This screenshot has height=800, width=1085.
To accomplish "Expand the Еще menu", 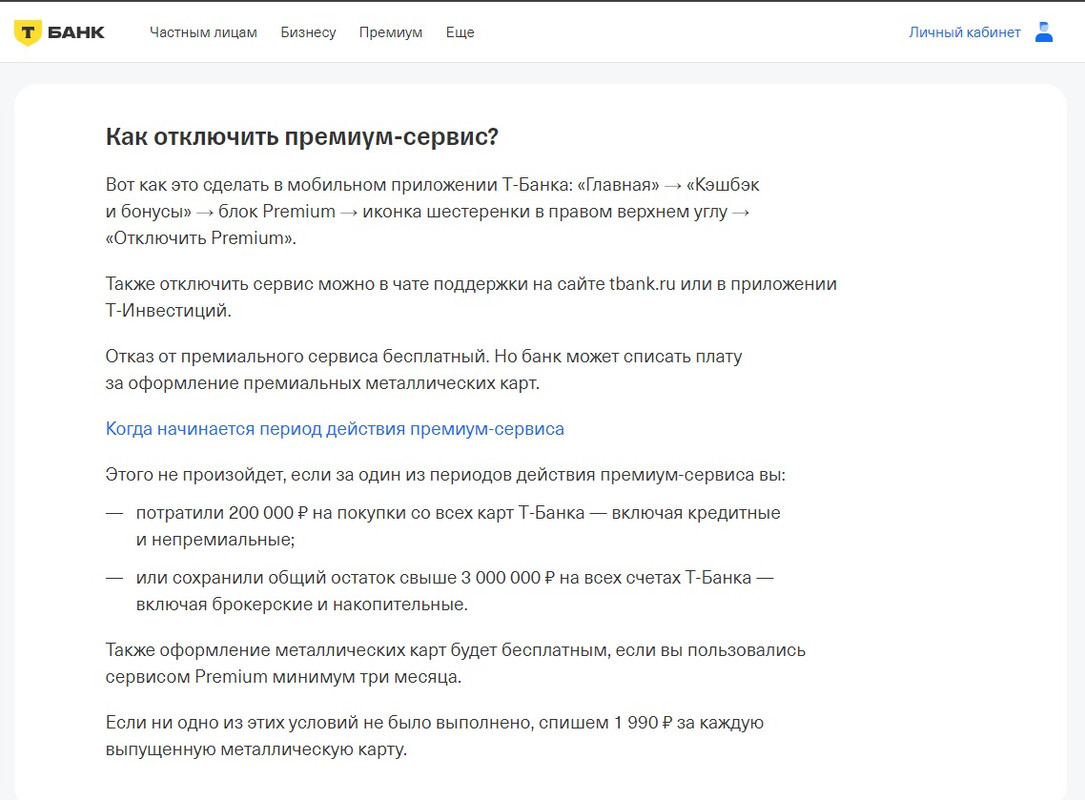I will coord(460,33).
